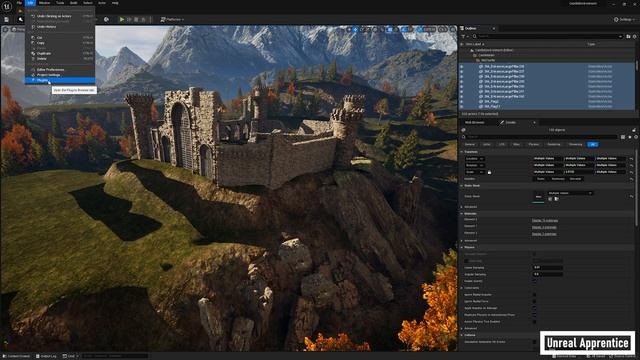Viewport: 640px width, 360px height.
Task: Toggle the Scale lock icon
Action: pos(489,172)
